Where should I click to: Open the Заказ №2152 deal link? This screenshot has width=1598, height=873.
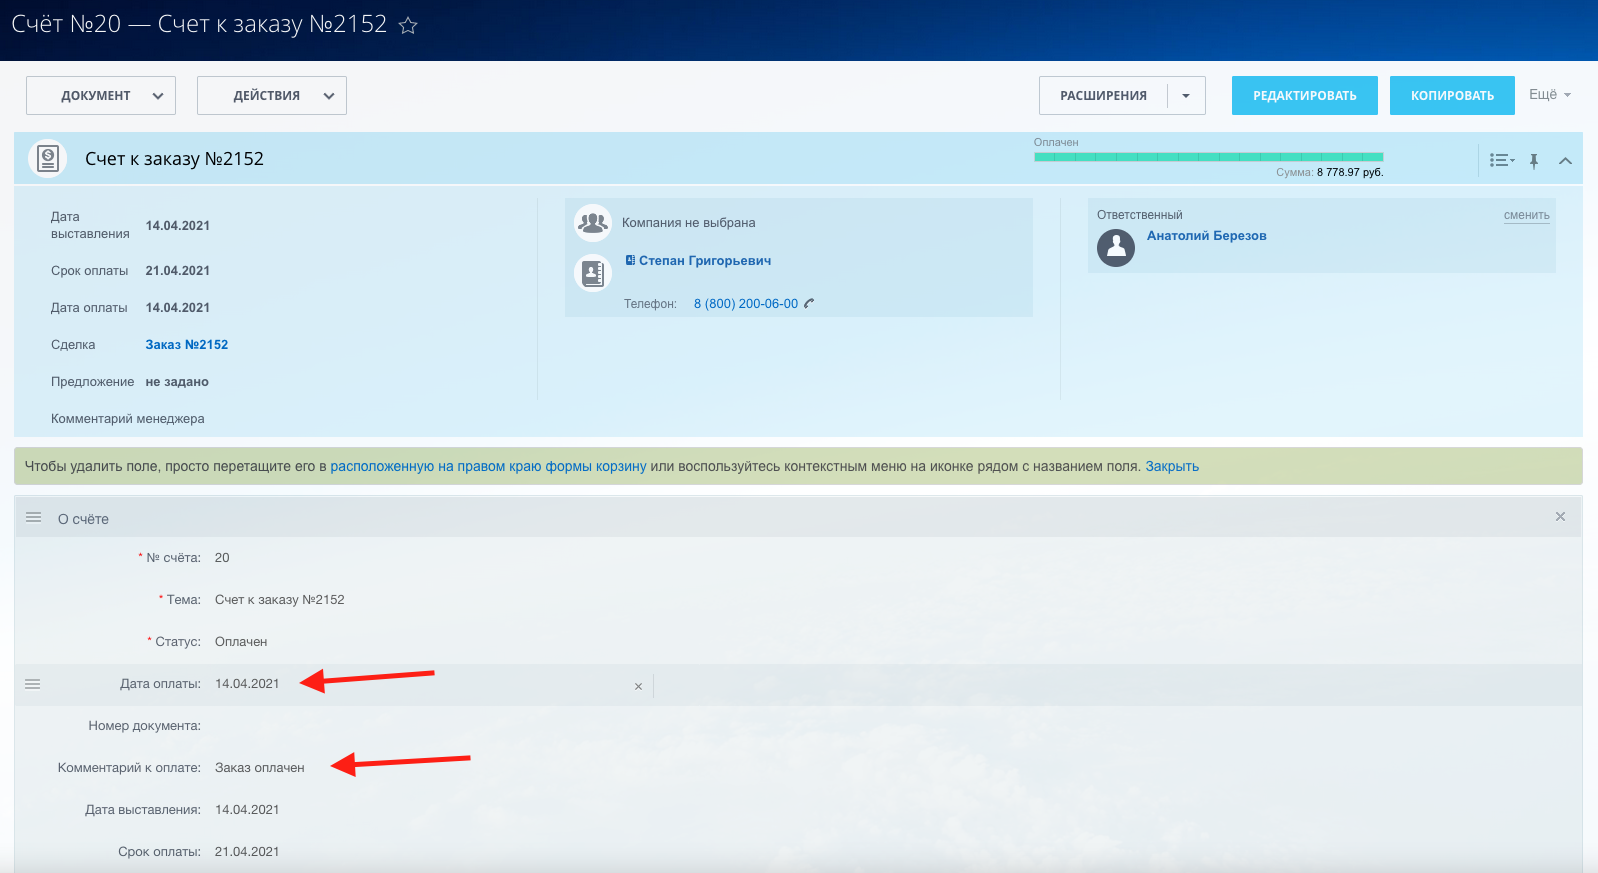[187, 345]
